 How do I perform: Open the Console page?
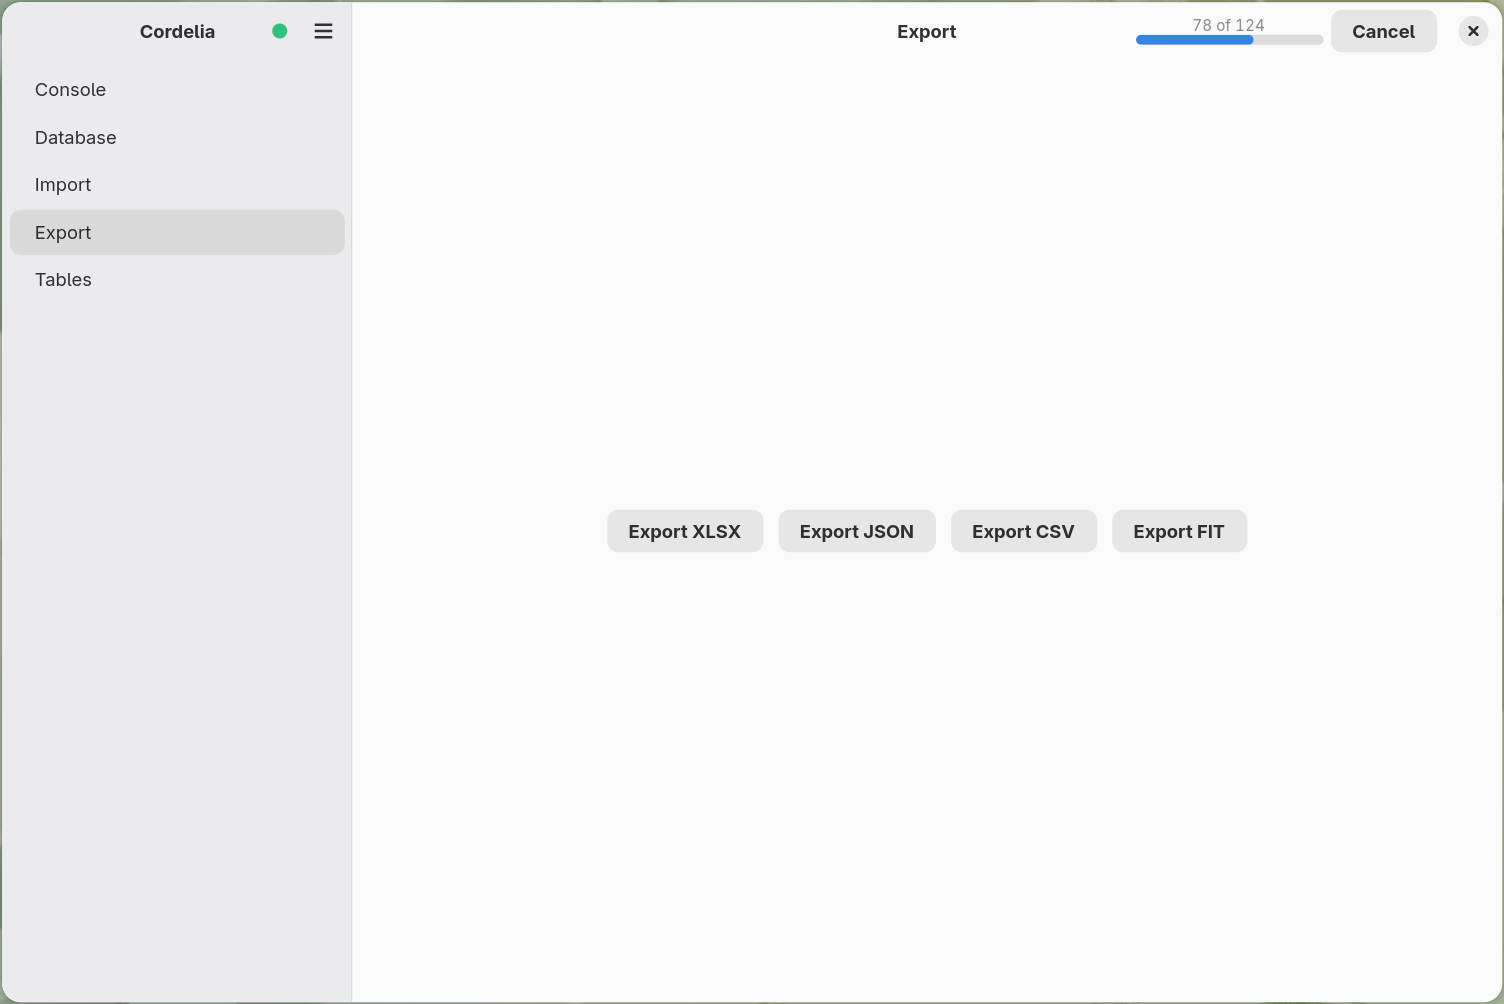[x=177, y=90]
